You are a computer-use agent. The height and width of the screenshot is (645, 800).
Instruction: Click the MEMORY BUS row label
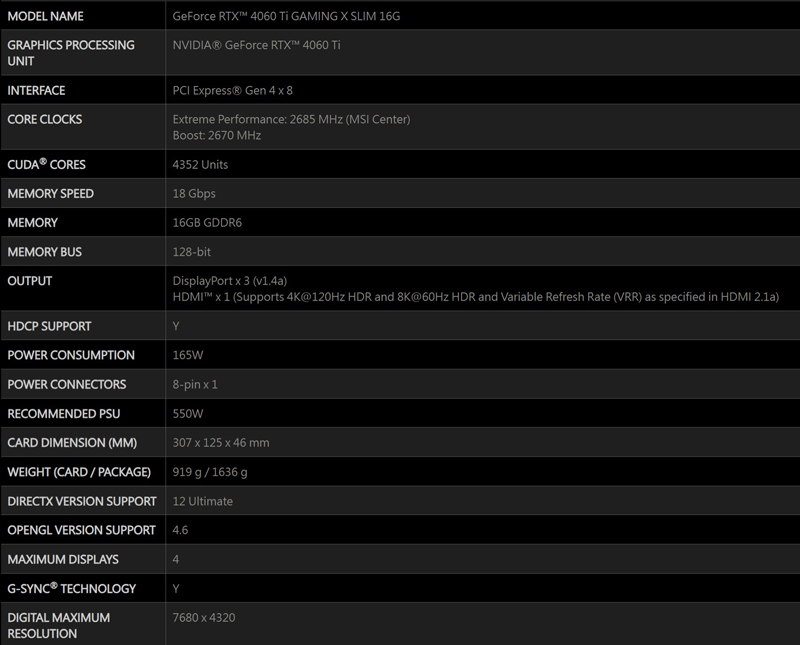45,252
